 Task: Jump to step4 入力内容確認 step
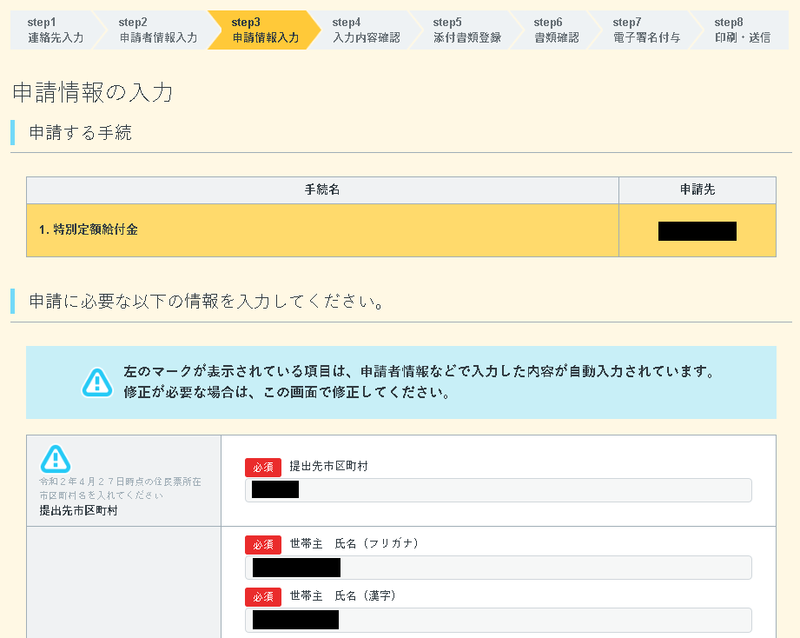366,30
